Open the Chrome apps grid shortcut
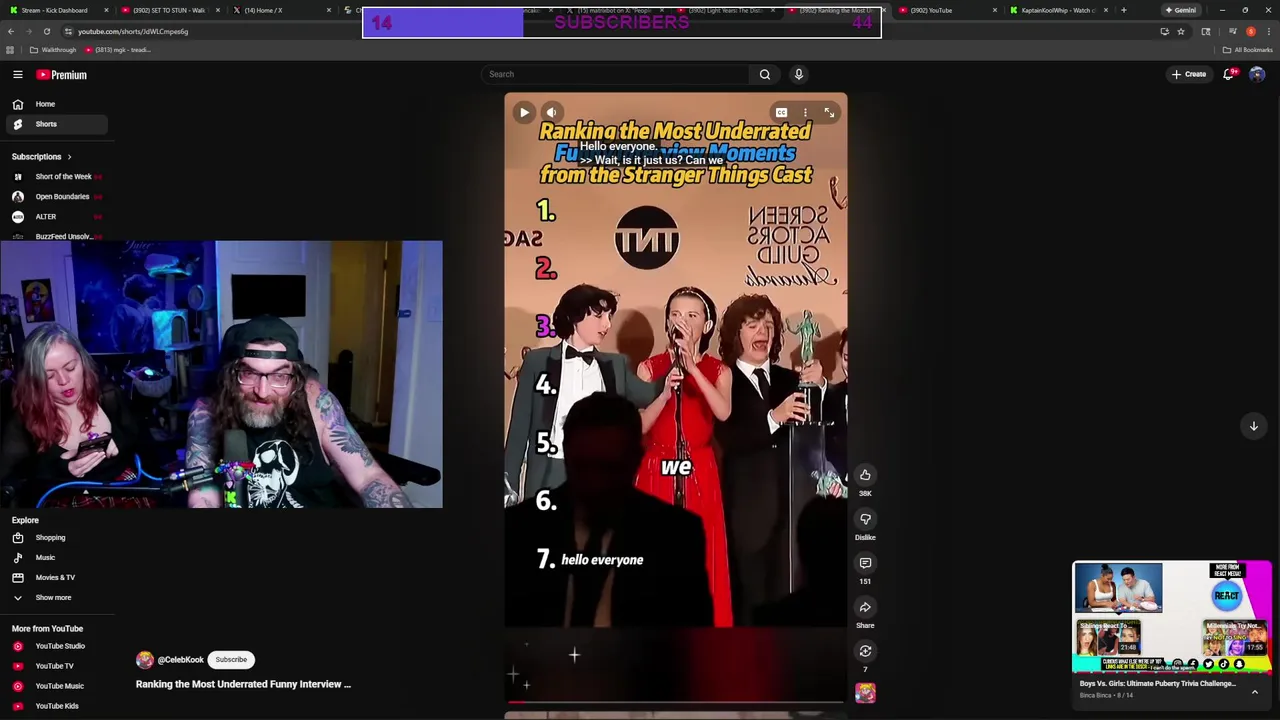 point(10,50)
